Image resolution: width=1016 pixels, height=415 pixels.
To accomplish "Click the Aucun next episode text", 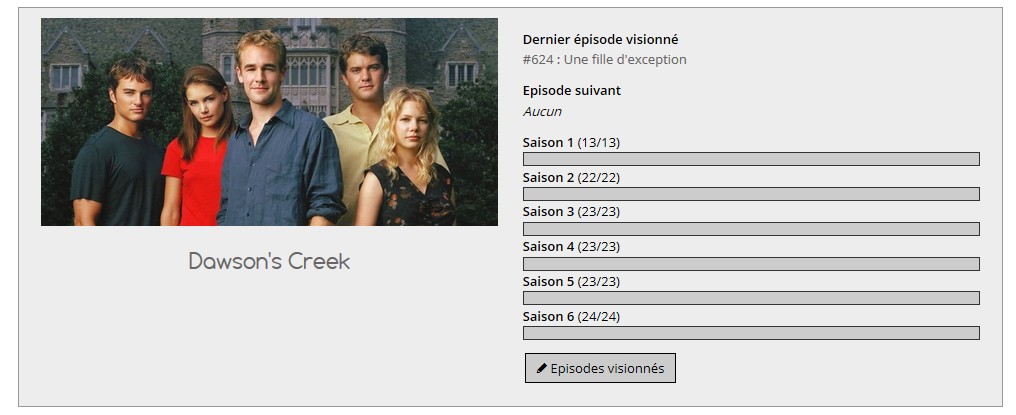I will pyautogui.click(x=542, y=112).
